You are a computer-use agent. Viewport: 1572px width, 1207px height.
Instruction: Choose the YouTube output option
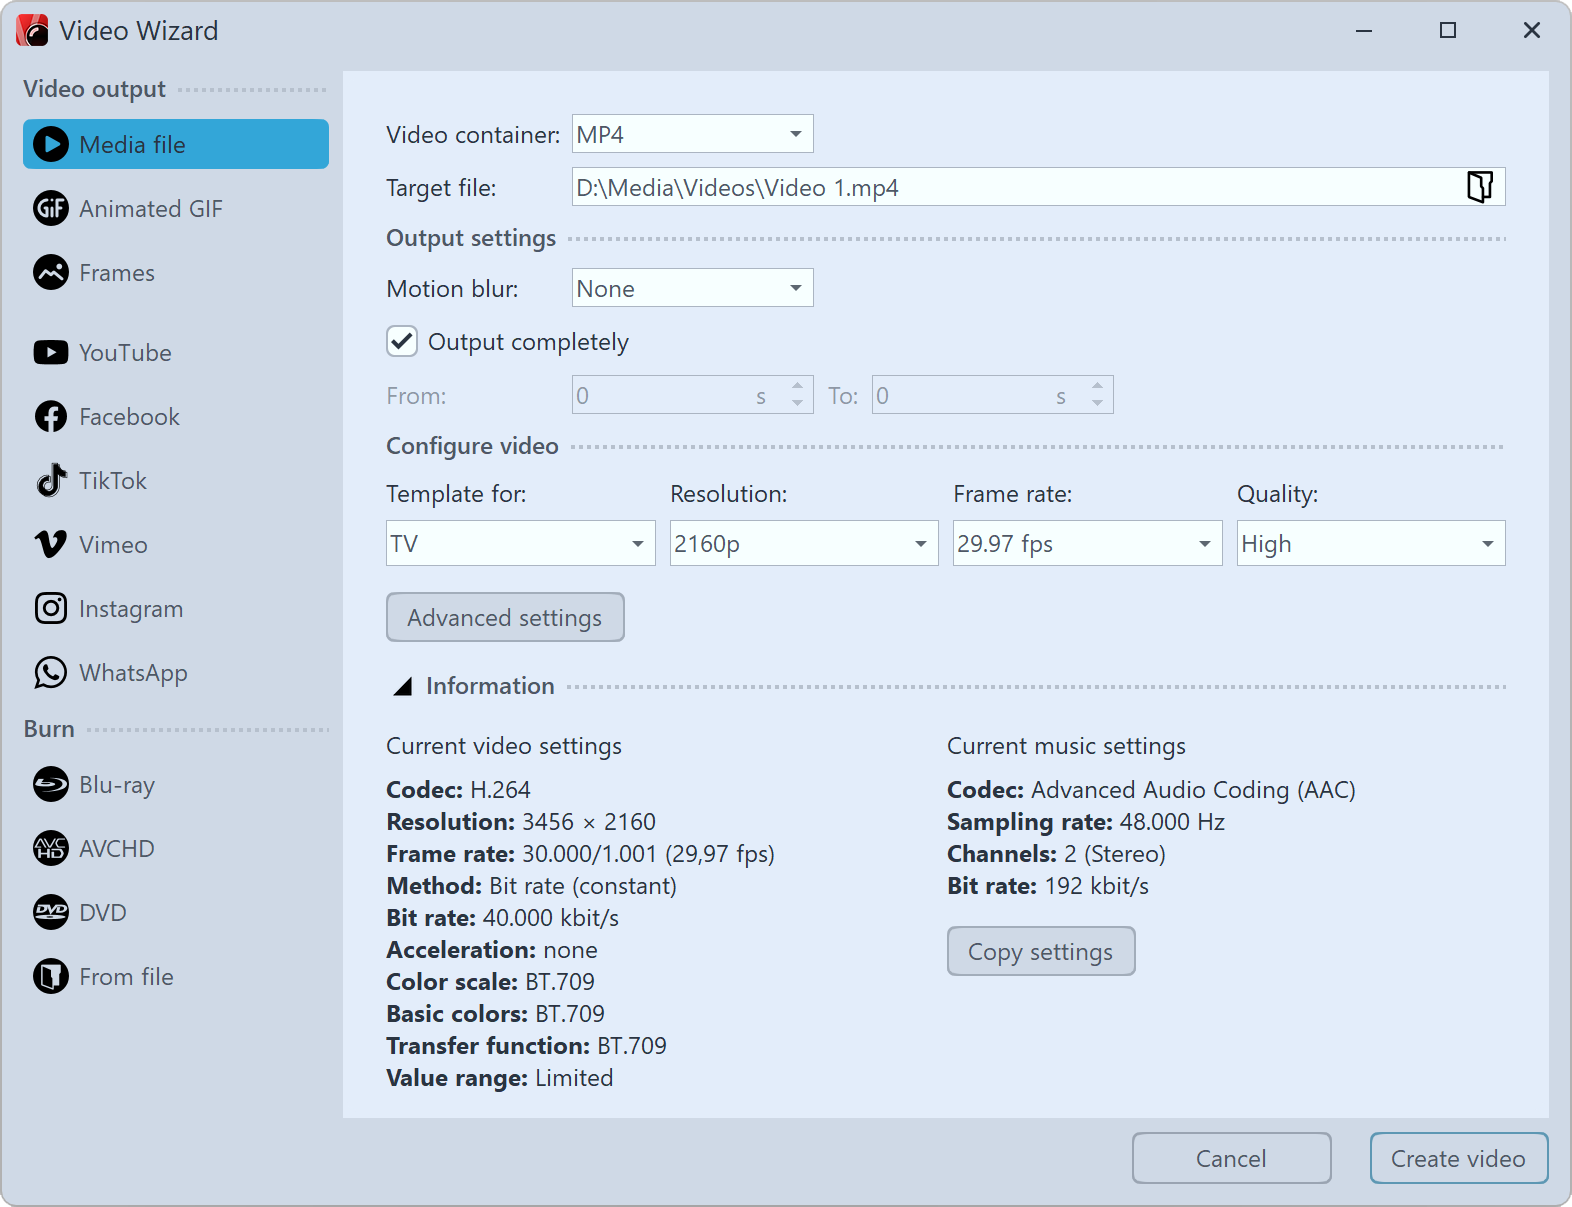click(176, 353)
